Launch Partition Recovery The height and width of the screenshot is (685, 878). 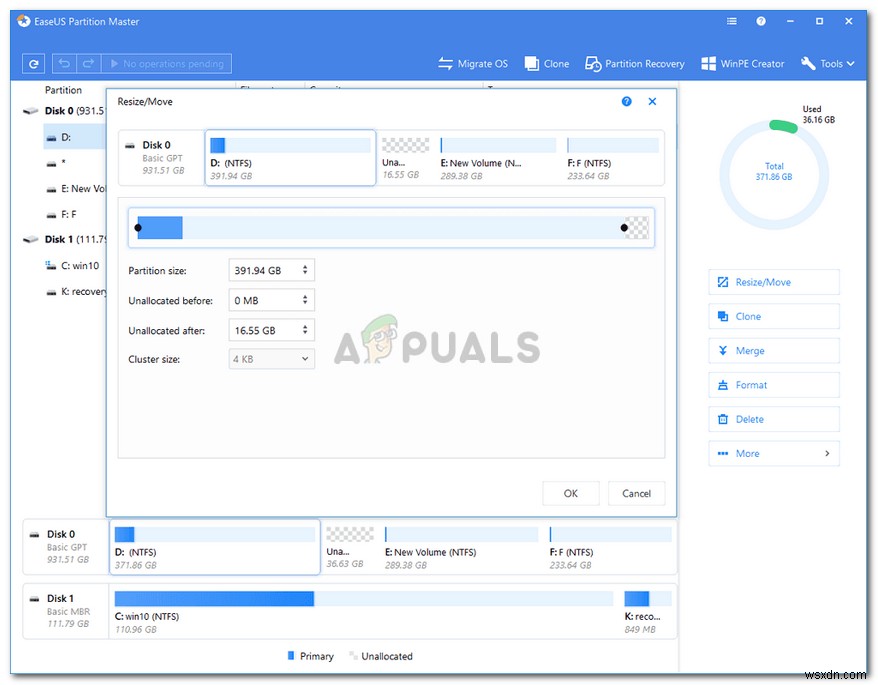pos(634,64)
